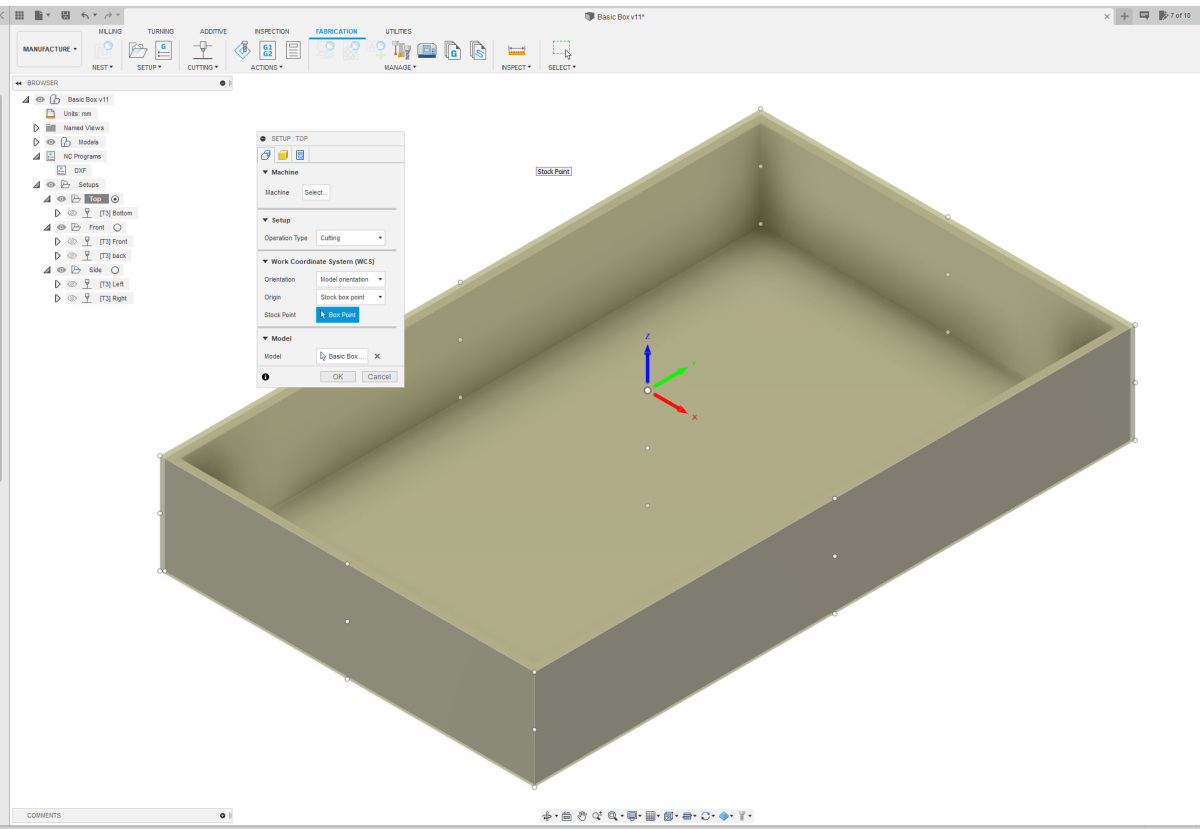This screenshot has height=829, width=1200.
Task: Click the G1 G2 post process icon
Action: [x=268, y=51]
